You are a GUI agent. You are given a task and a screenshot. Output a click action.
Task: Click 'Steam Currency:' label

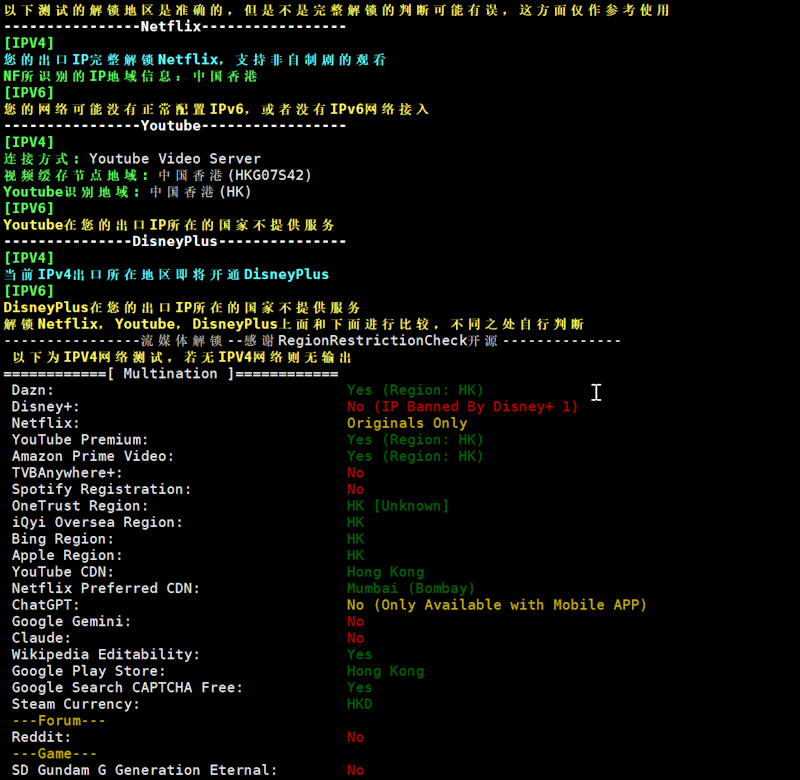click(76, 704)
